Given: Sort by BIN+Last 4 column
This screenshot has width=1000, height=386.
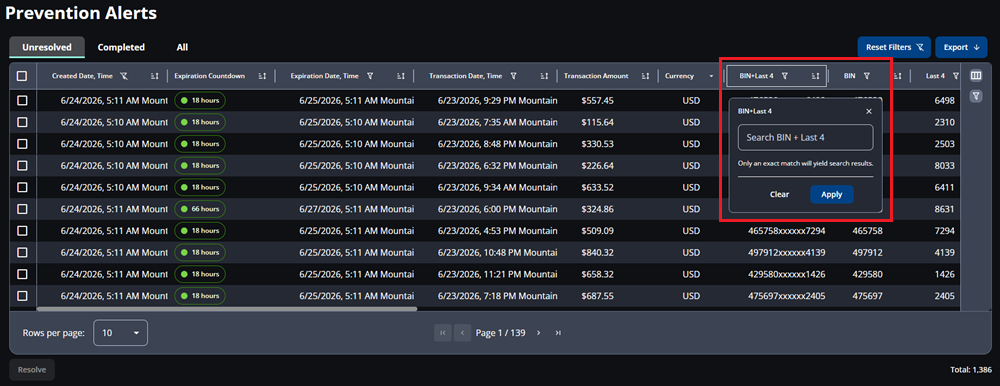Looking at the screenshot, I should (x=815, y=76).
